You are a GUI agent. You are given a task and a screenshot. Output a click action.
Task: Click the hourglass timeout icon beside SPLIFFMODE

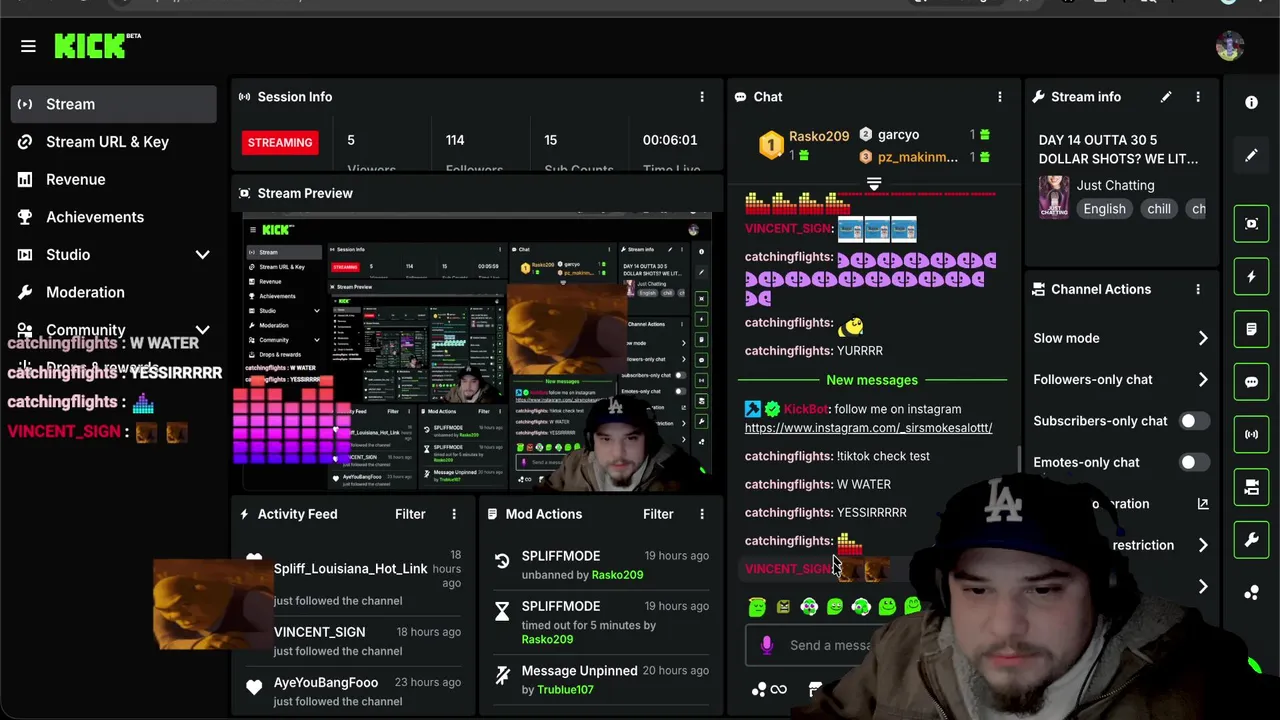tap(502, 611)
